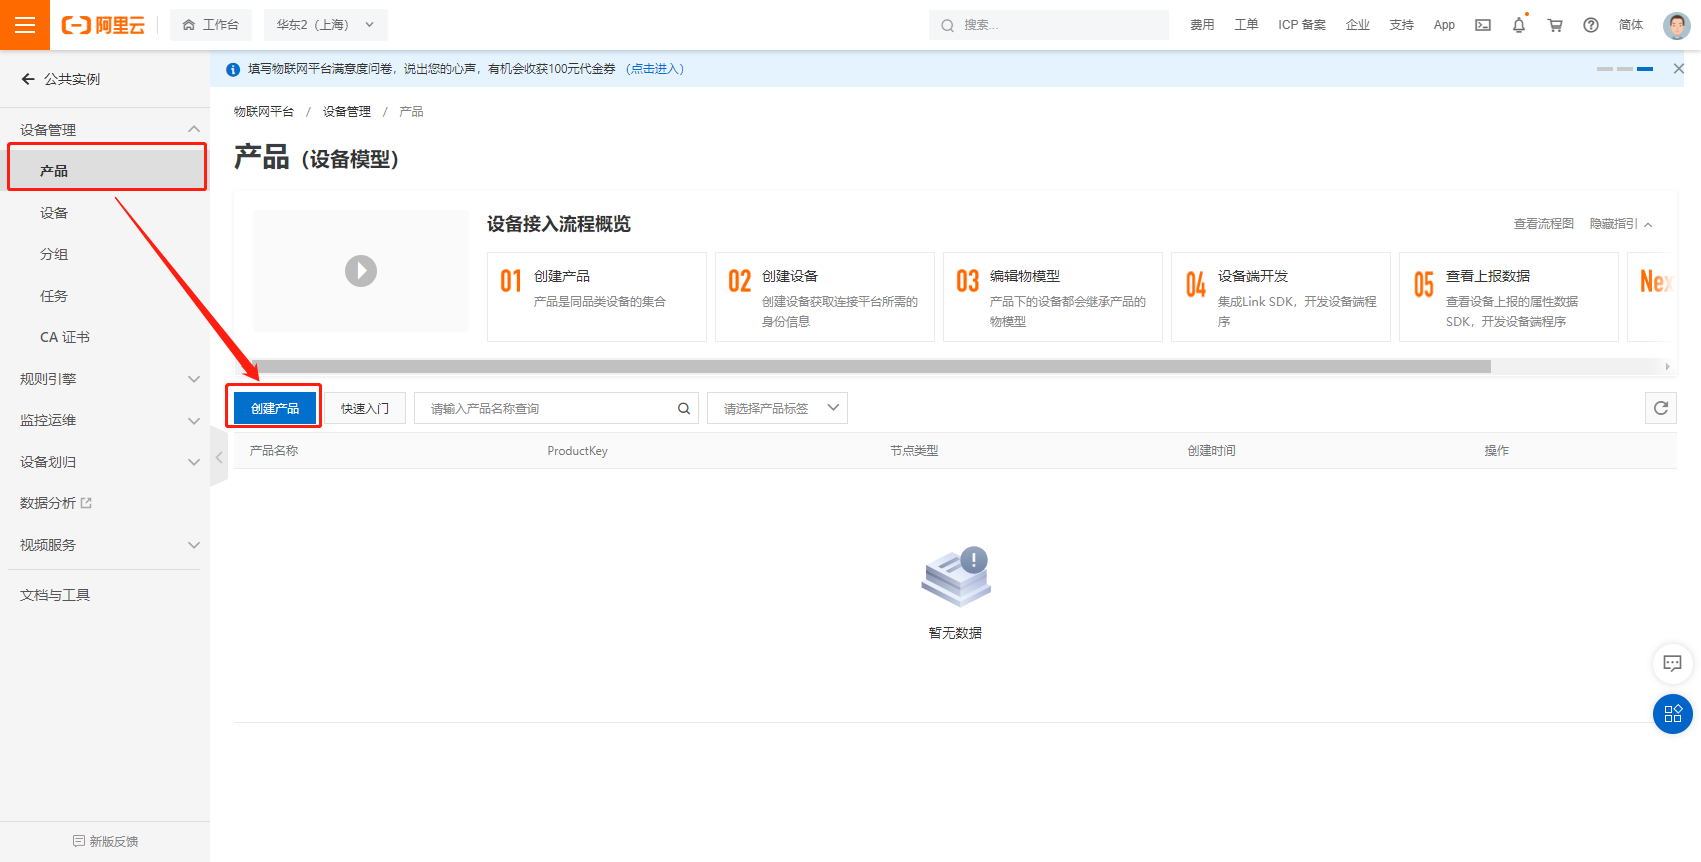
Task: Open 支持 in top navigation
Action: tap(1401, 25)
